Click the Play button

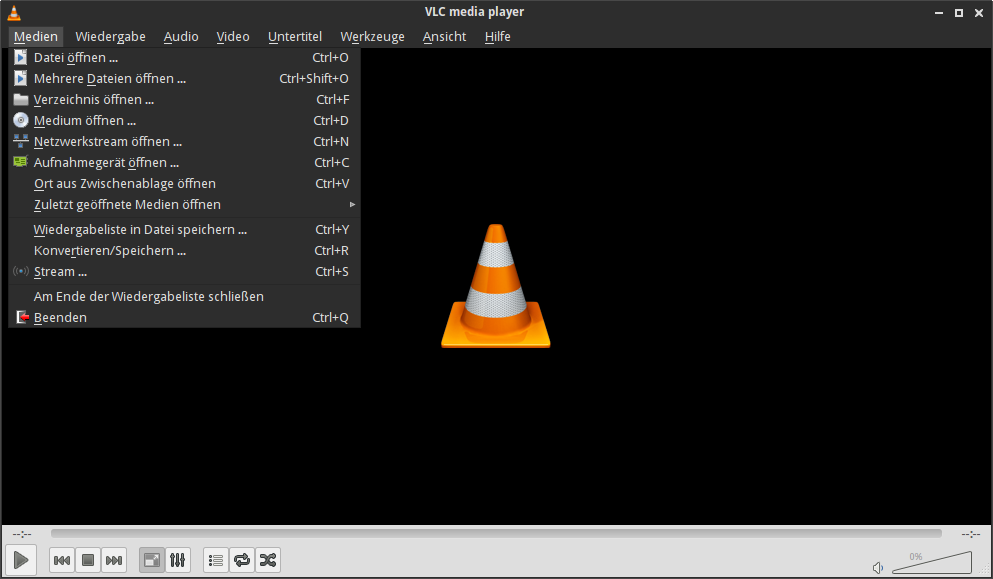(x=20, y=560)
